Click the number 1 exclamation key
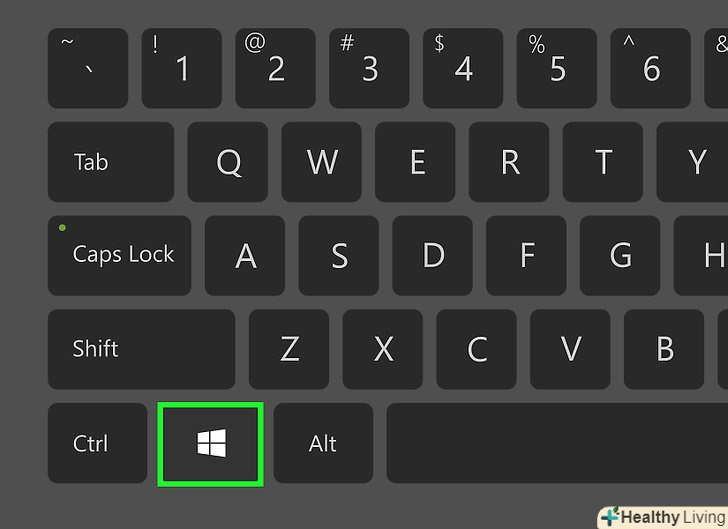728x529 pixels. (182, 68)
